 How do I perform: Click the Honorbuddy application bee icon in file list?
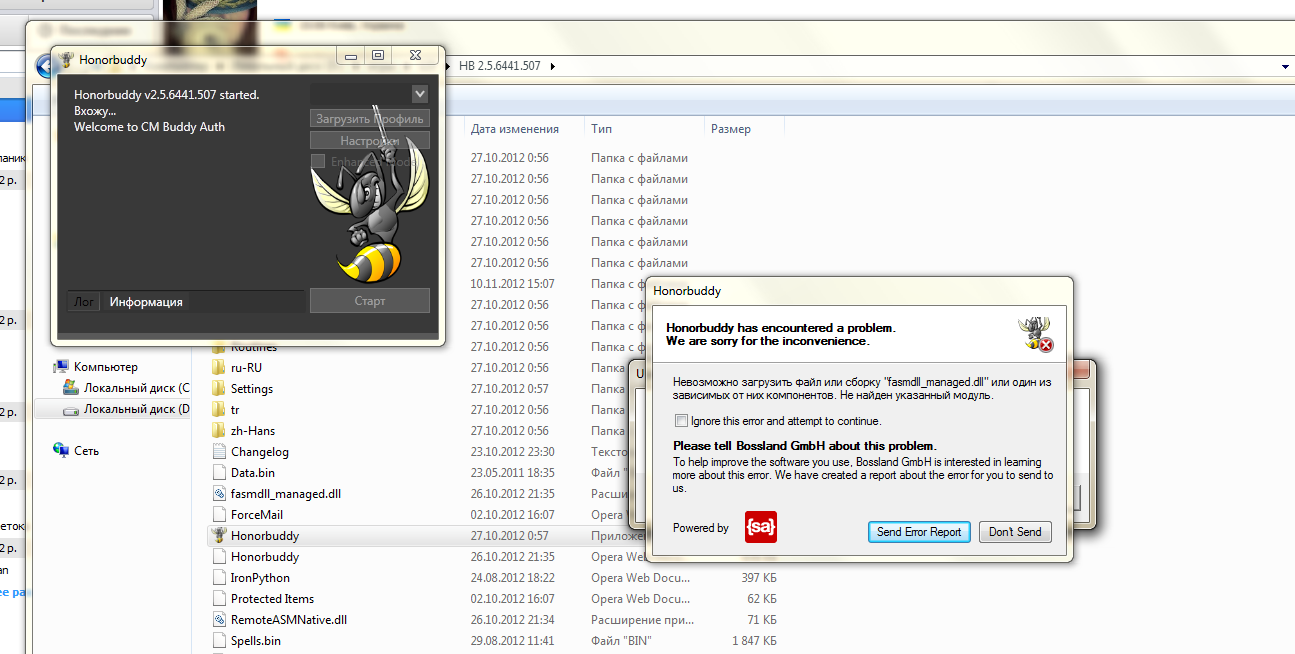pos(219,535)
